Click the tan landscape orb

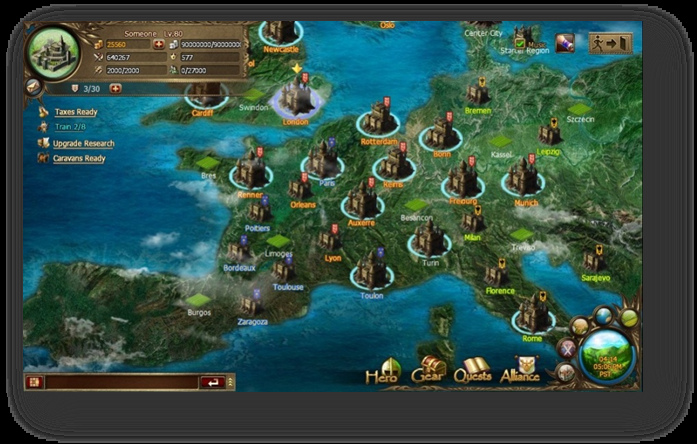pos(580,327)
